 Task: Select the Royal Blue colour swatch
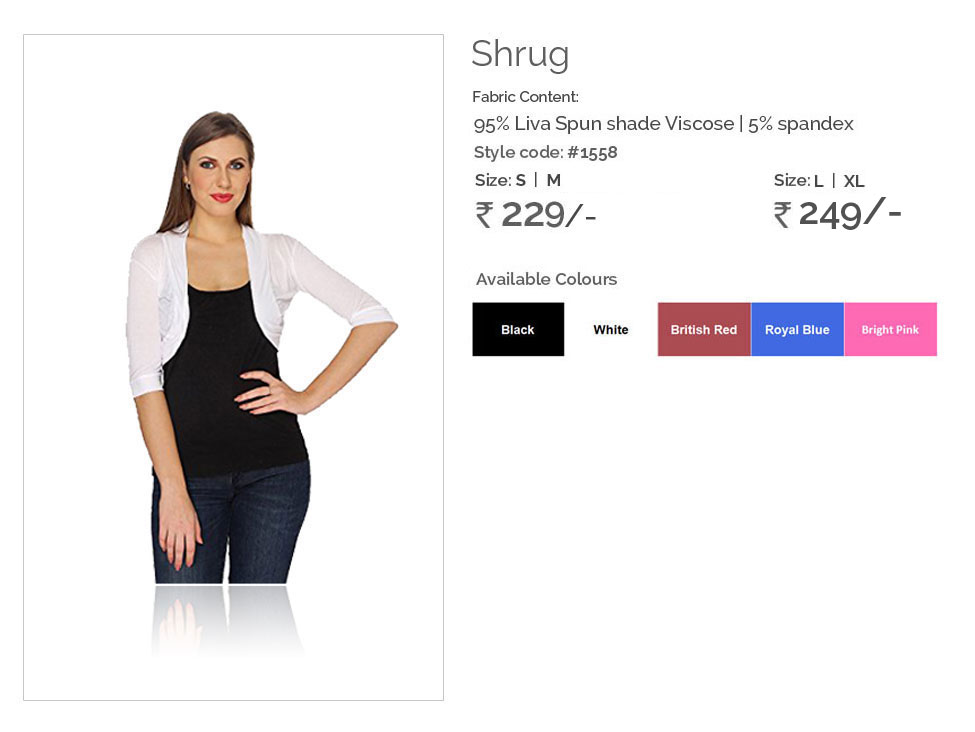click(797, 329)
